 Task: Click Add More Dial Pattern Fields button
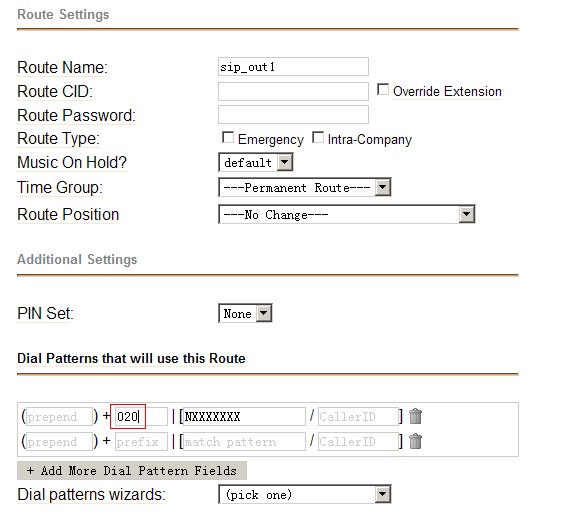[x=132, y=471]
